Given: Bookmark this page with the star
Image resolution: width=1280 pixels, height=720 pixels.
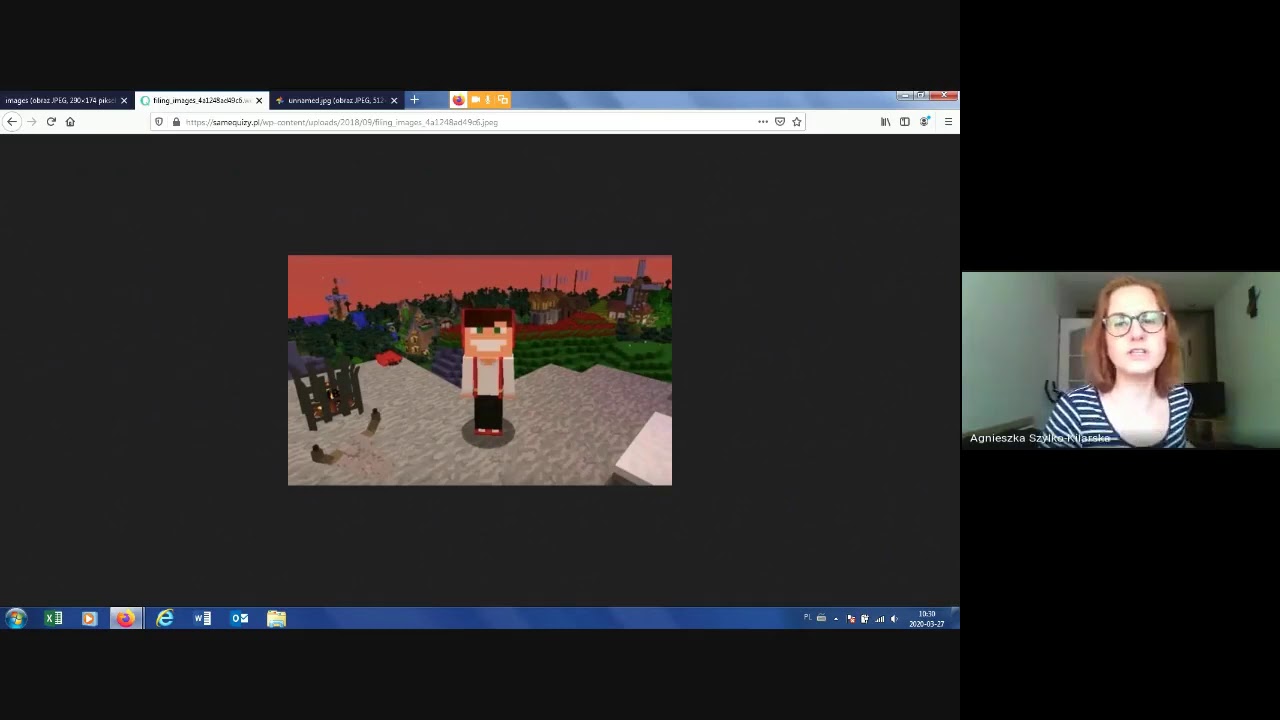Looking at the screenshot, I should (797, 122).
